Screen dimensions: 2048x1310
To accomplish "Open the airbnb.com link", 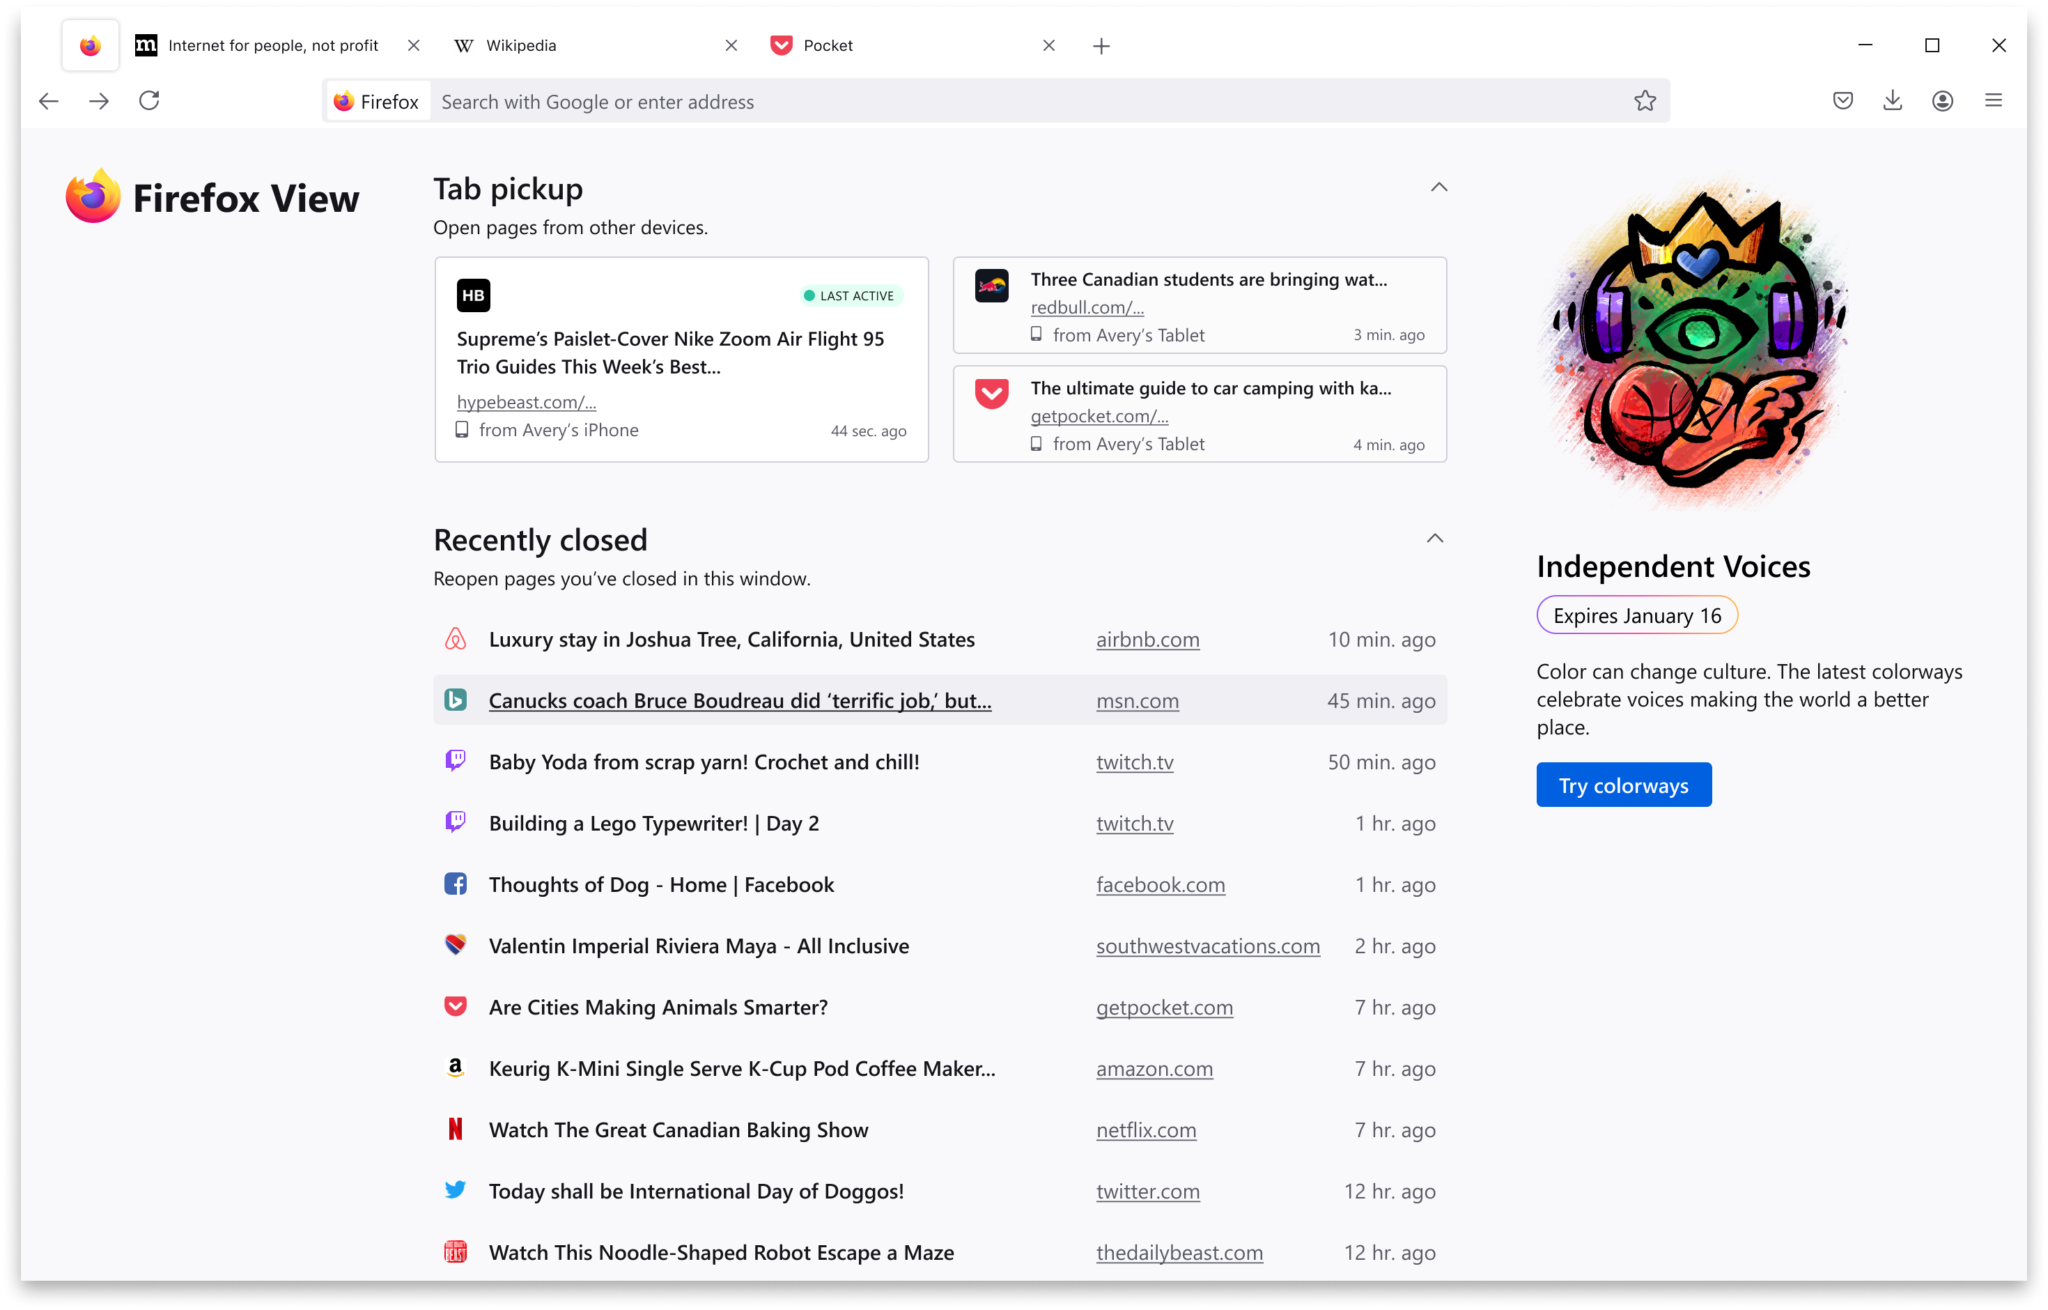I will point(1147,640).
